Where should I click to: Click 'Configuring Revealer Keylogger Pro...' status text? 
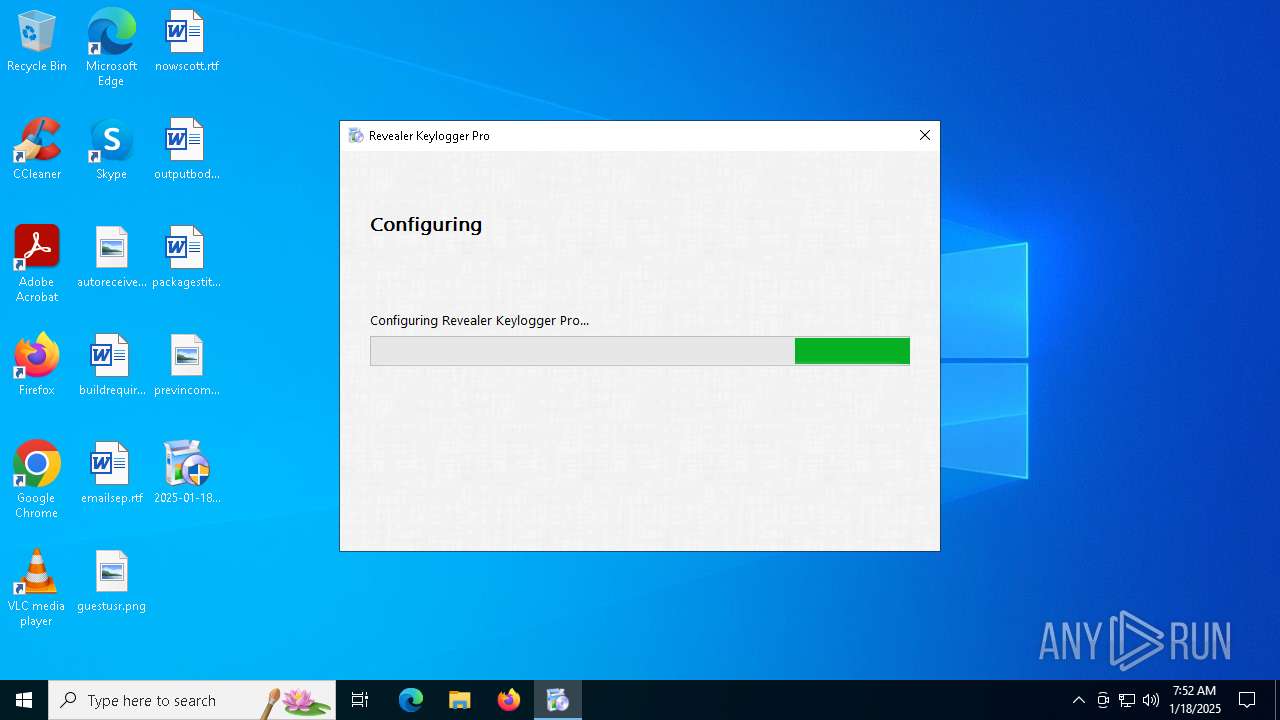pyautogui.click(x=480, y=321)
